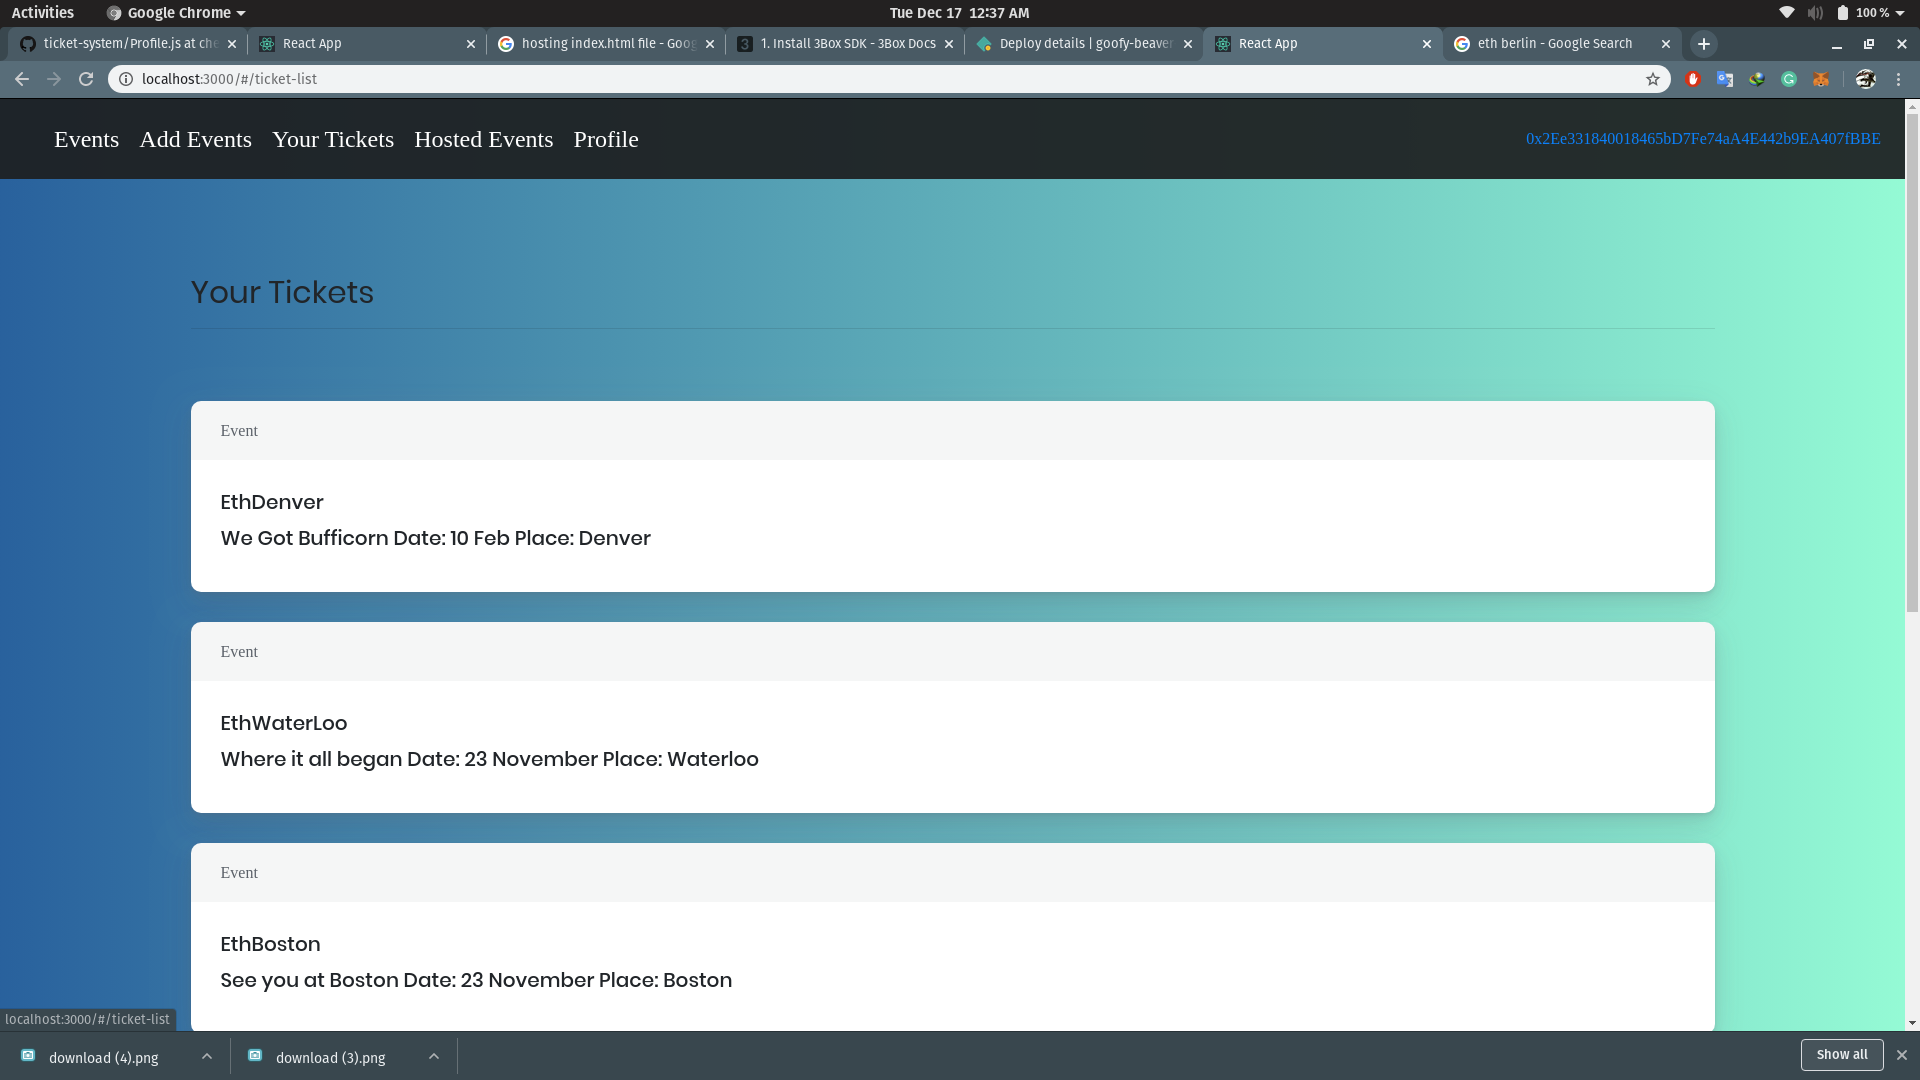Viewport: 1920px width, 1080px height.
Task: Click the wallet address link
Action: pos(1702,139)
